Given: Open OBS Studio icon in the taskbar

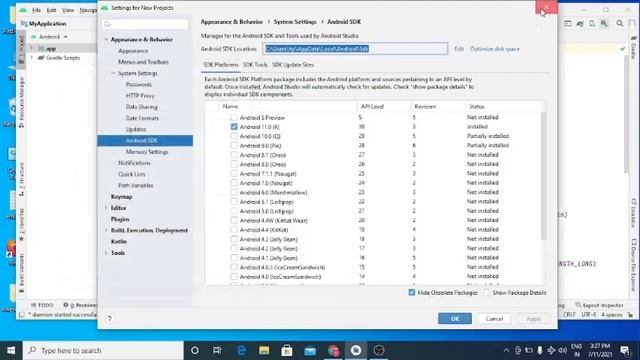Looking at the screenshot, I should pos(379,350).
